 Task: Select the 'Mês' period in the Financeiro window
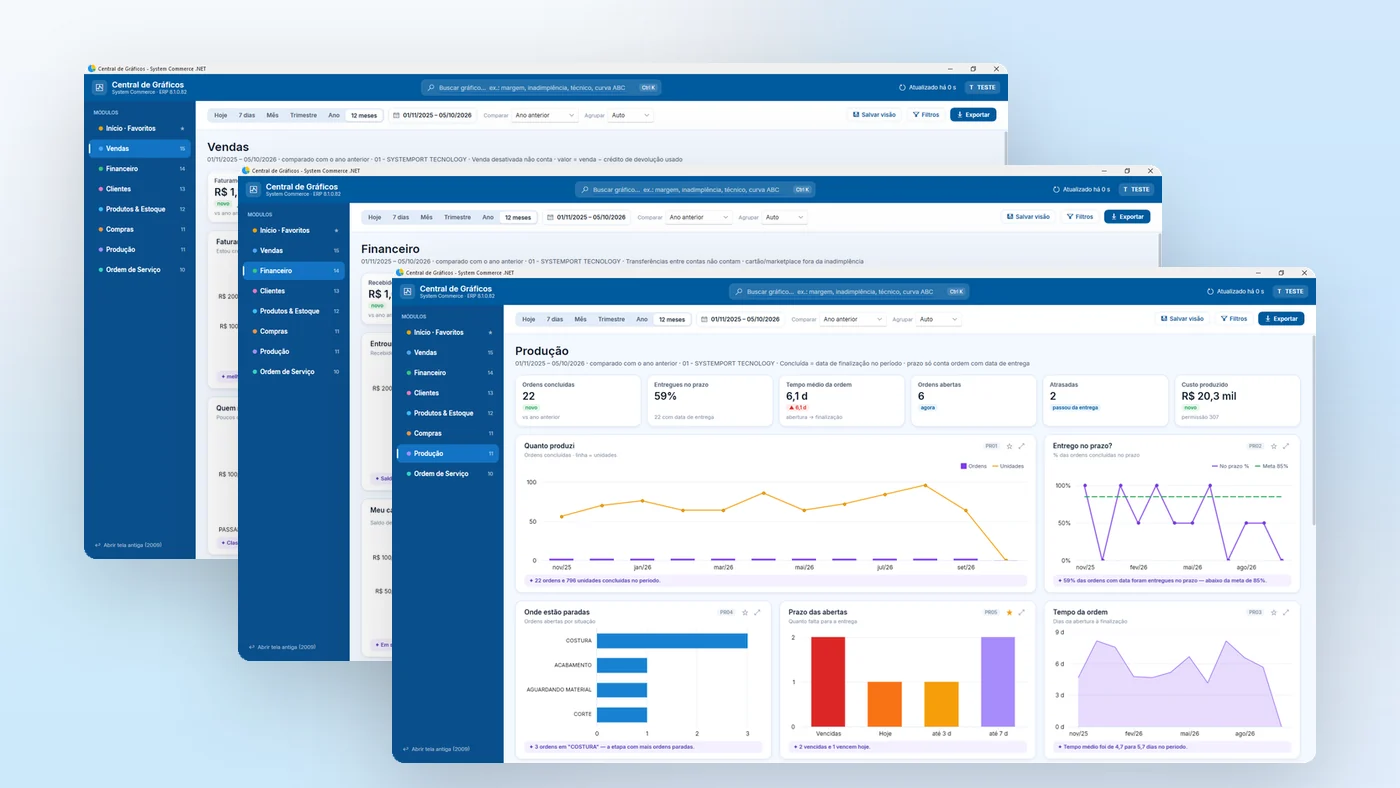pyautogui.click(x=427, y=217)
